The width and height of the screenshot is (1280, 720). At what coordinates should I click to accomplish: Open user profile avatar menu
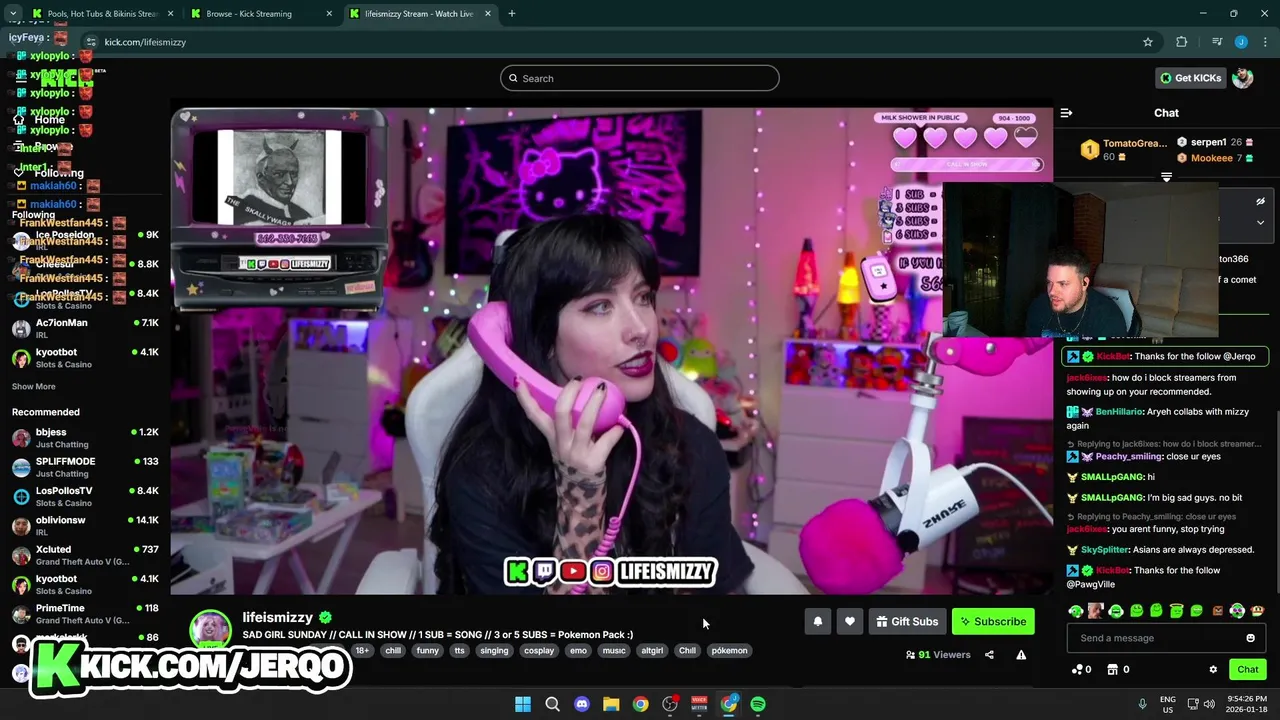pos(1243,78)
